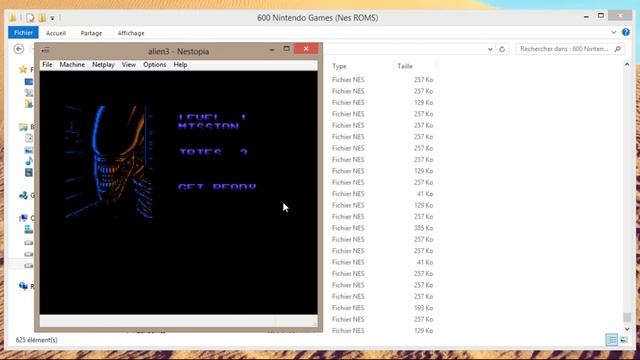
Task: Minimize the 600 Nintendo Games Explorer window
Action: click(586, 16)
